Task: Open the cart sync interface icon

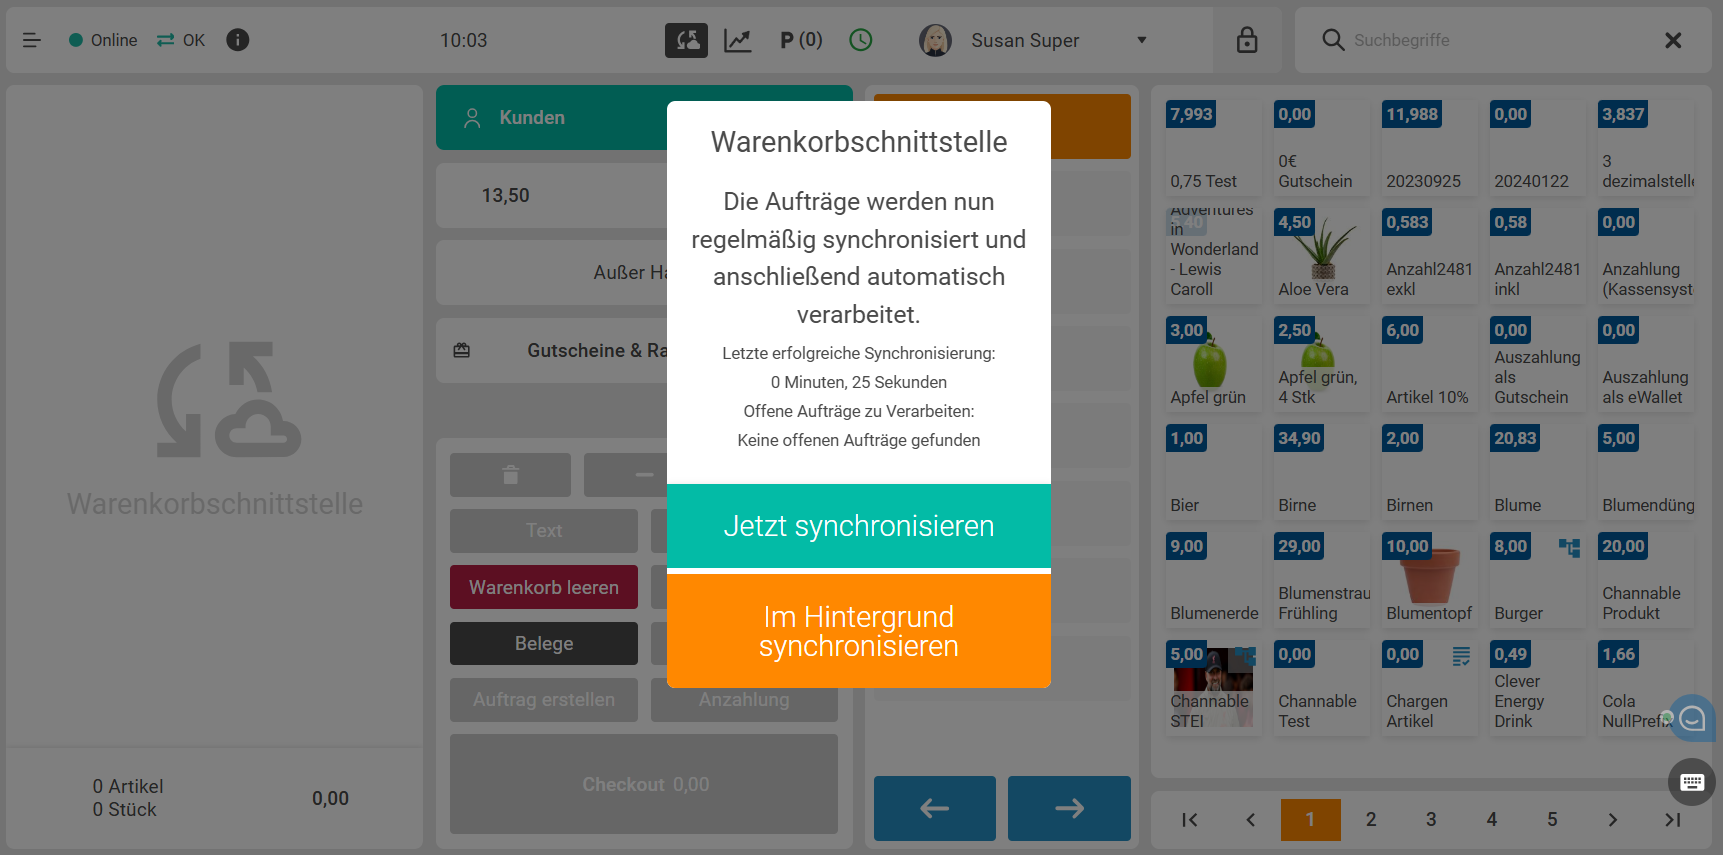Action: coord(686,40)
